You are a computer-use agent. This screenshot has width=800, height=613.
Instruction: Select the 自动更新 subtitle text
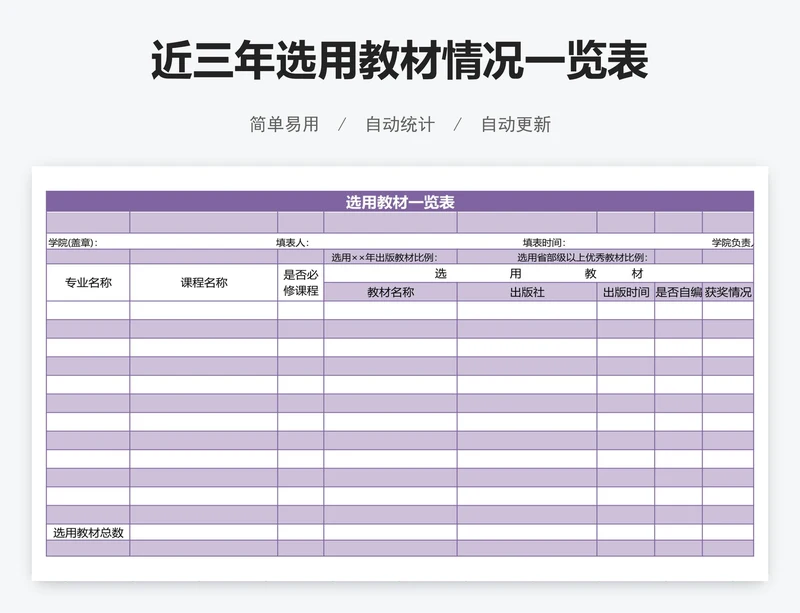pyautogui.click(x=516, y=125)
